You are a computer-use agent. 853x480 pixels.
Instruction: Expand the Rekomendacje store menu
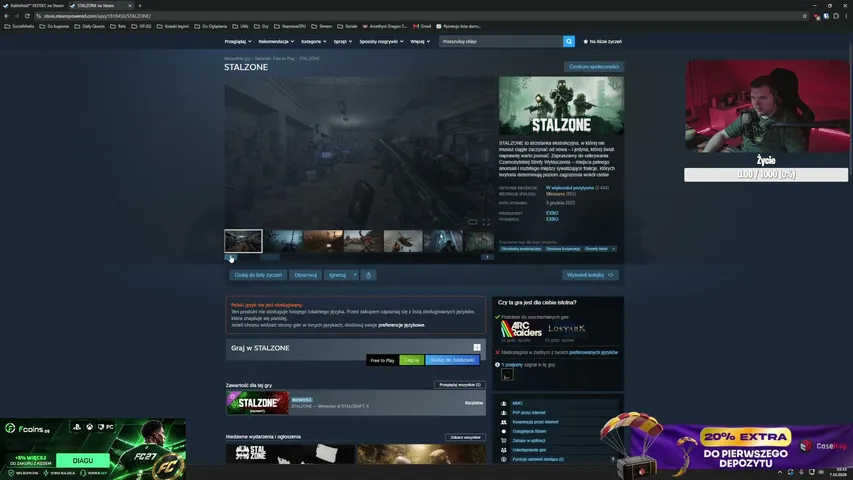point(276,41)
